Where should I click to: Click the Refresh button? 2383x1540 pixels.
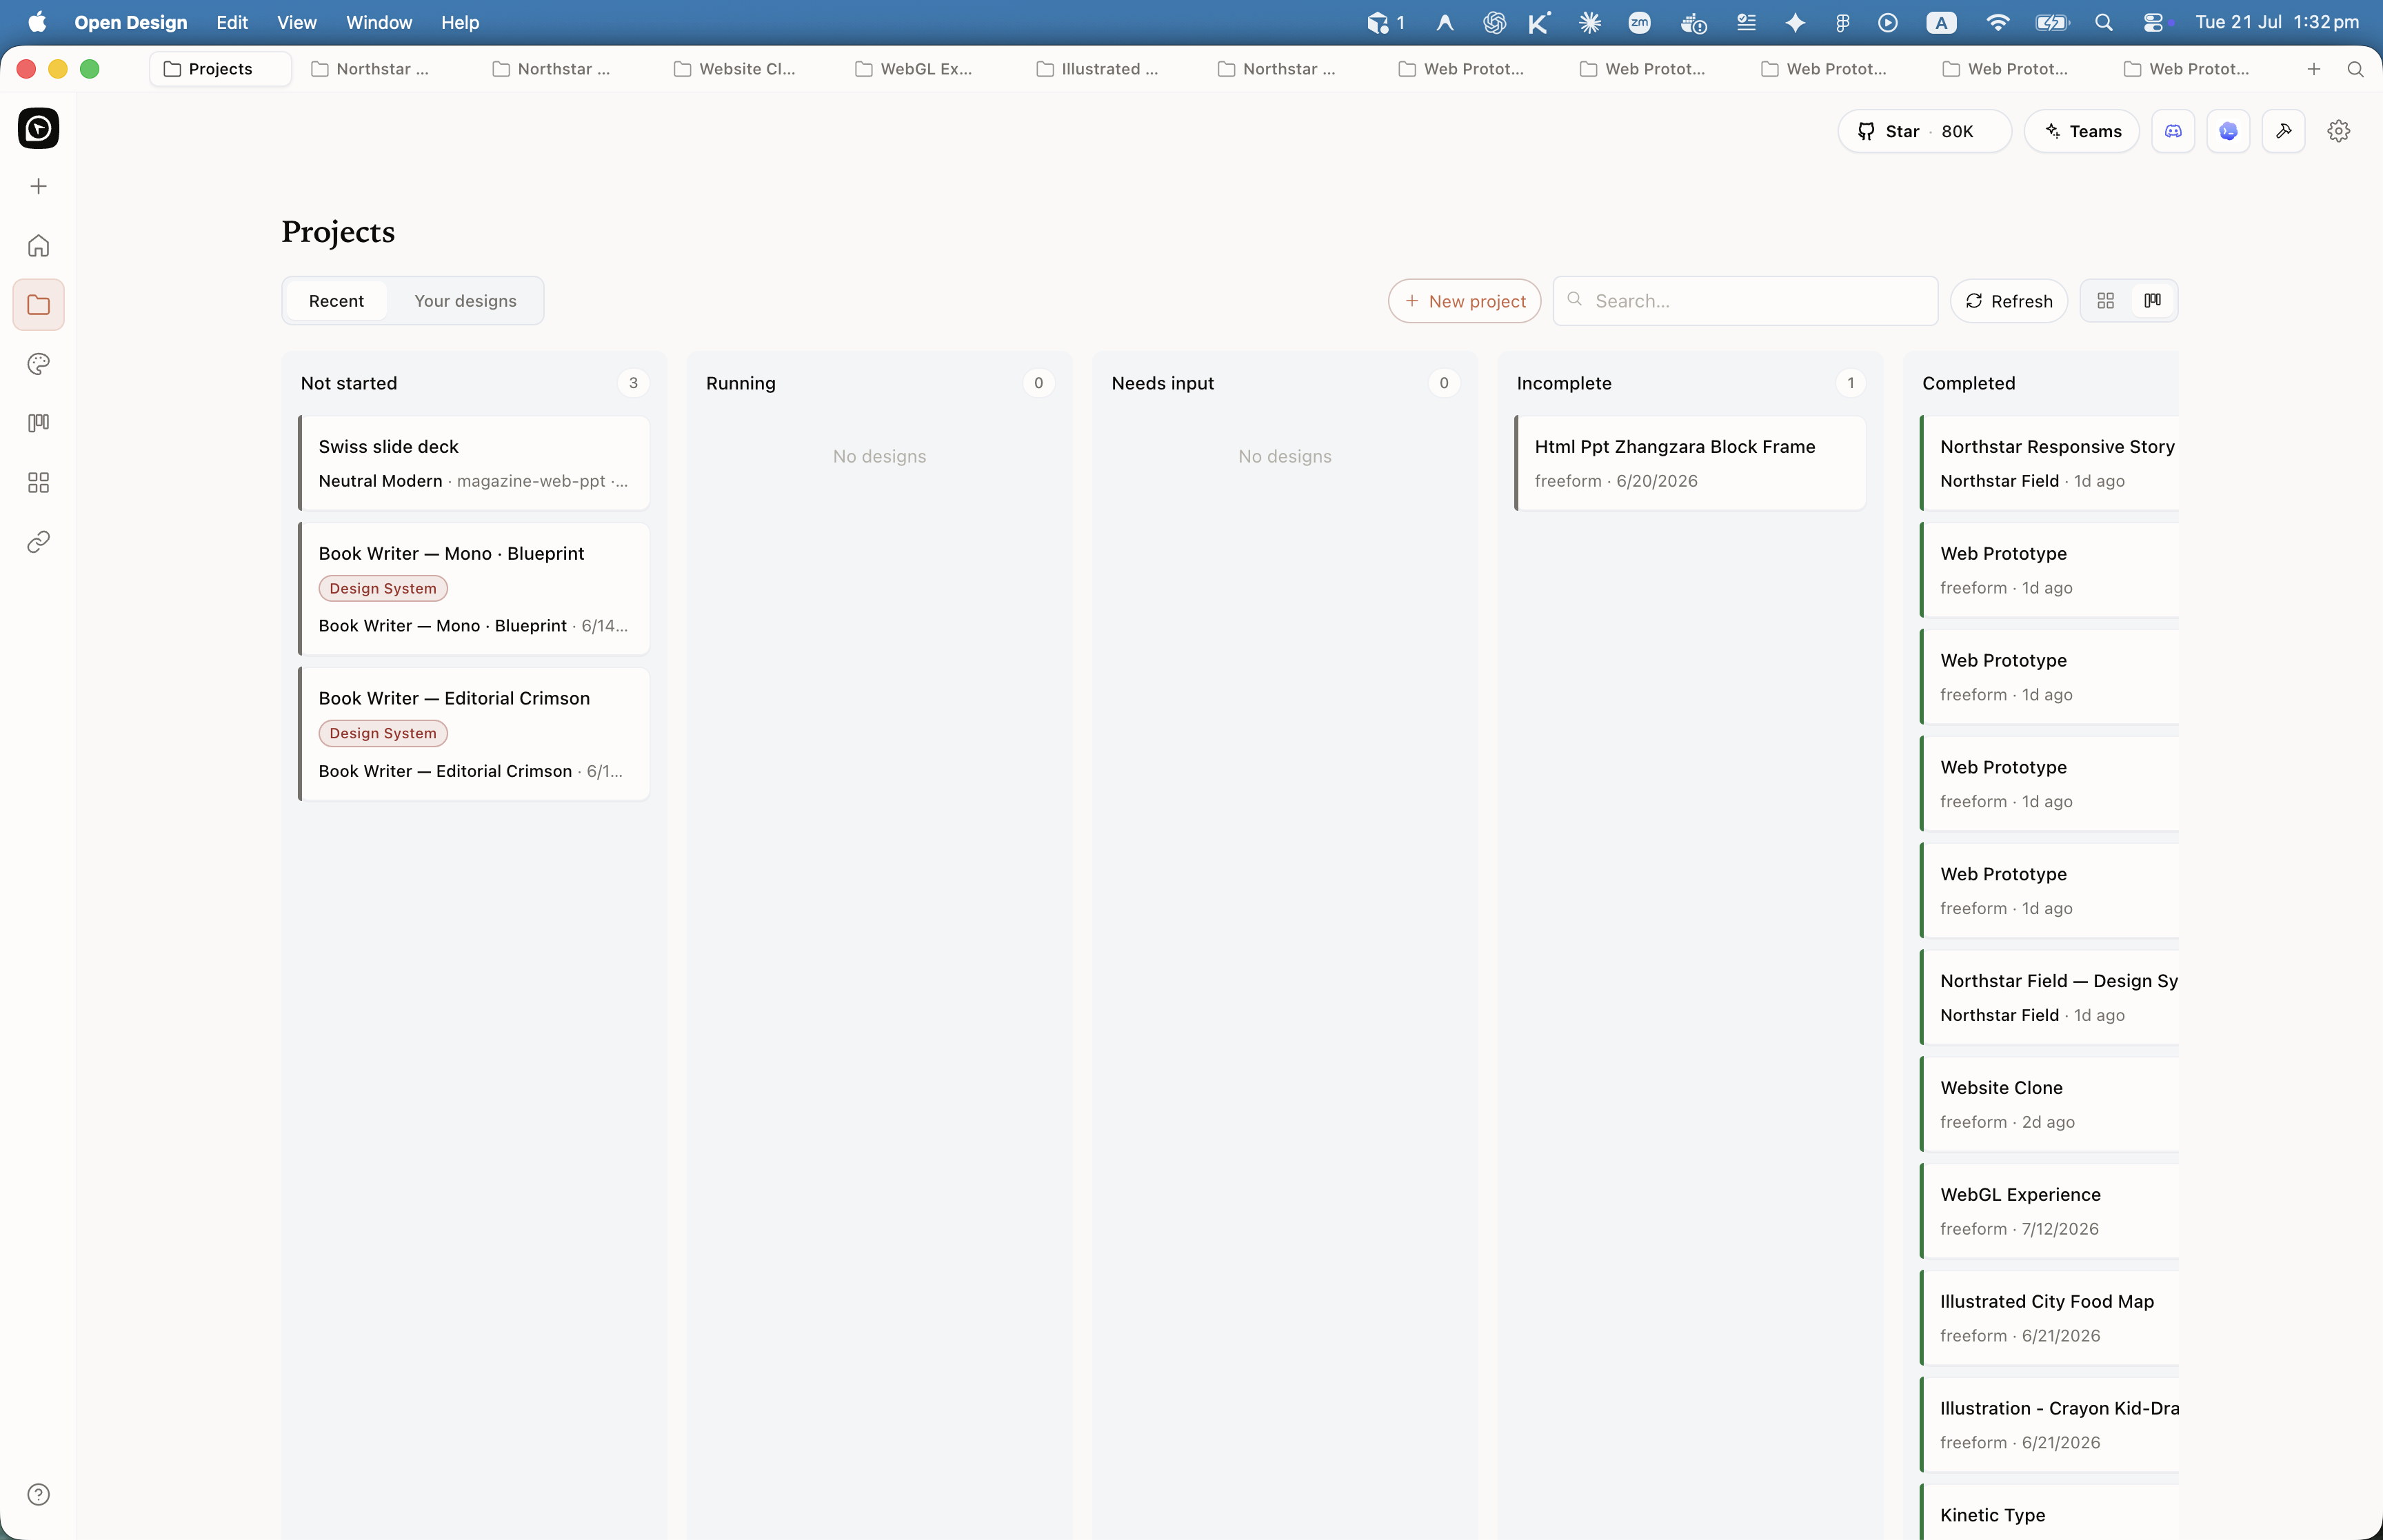click(2008, 301)
